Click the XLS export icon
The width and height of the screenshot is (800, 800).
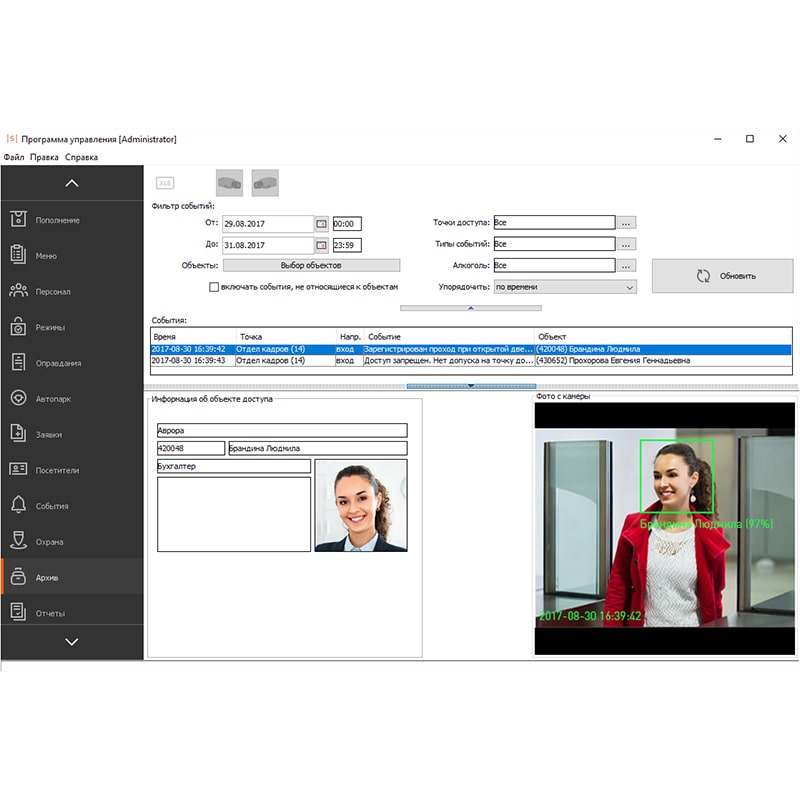165,183
